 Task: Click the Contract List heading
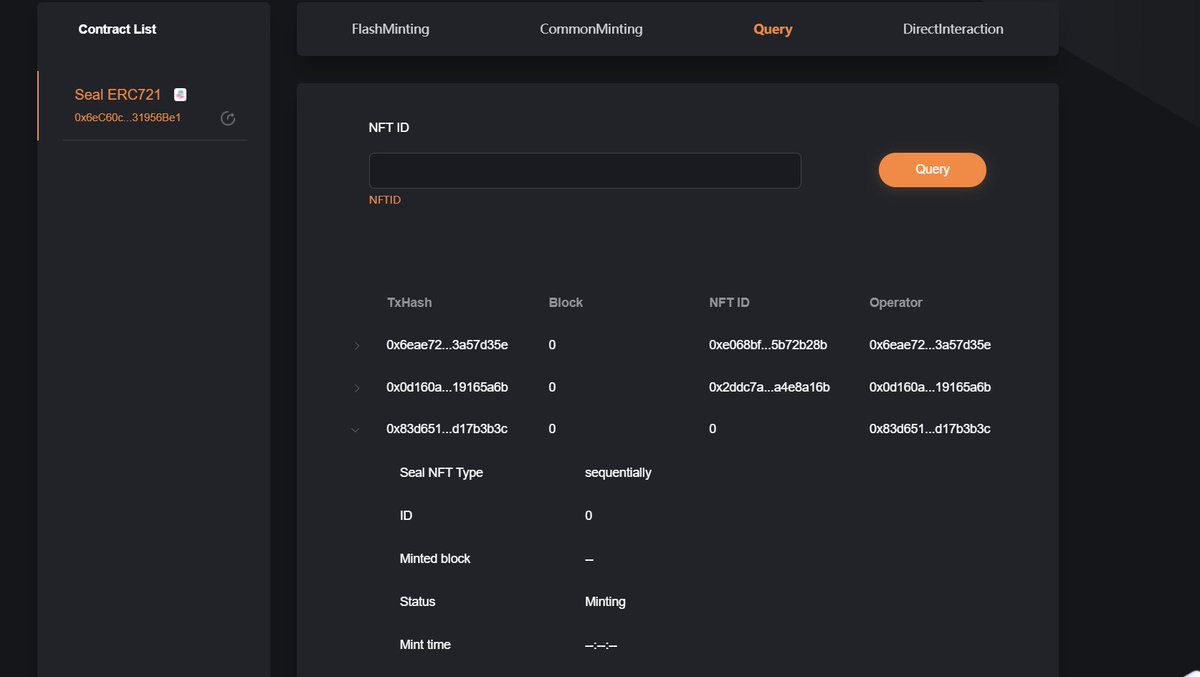click(x=117, y=29)
